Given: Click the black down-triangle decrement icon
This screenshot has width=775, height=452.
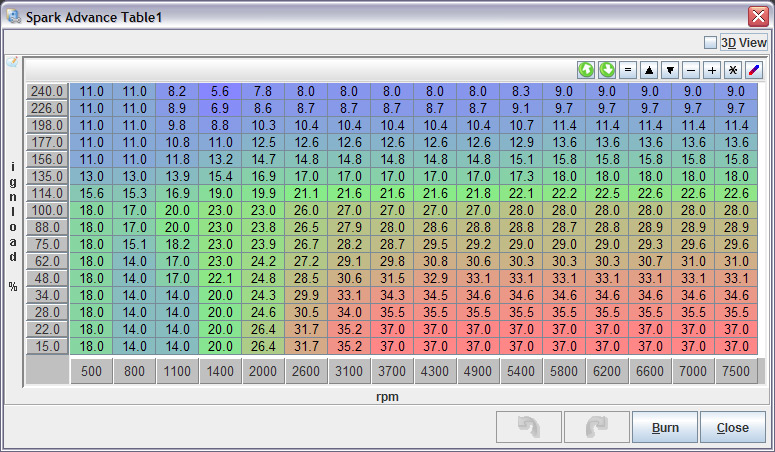Looking at the screenshot, I should point(670,70).
